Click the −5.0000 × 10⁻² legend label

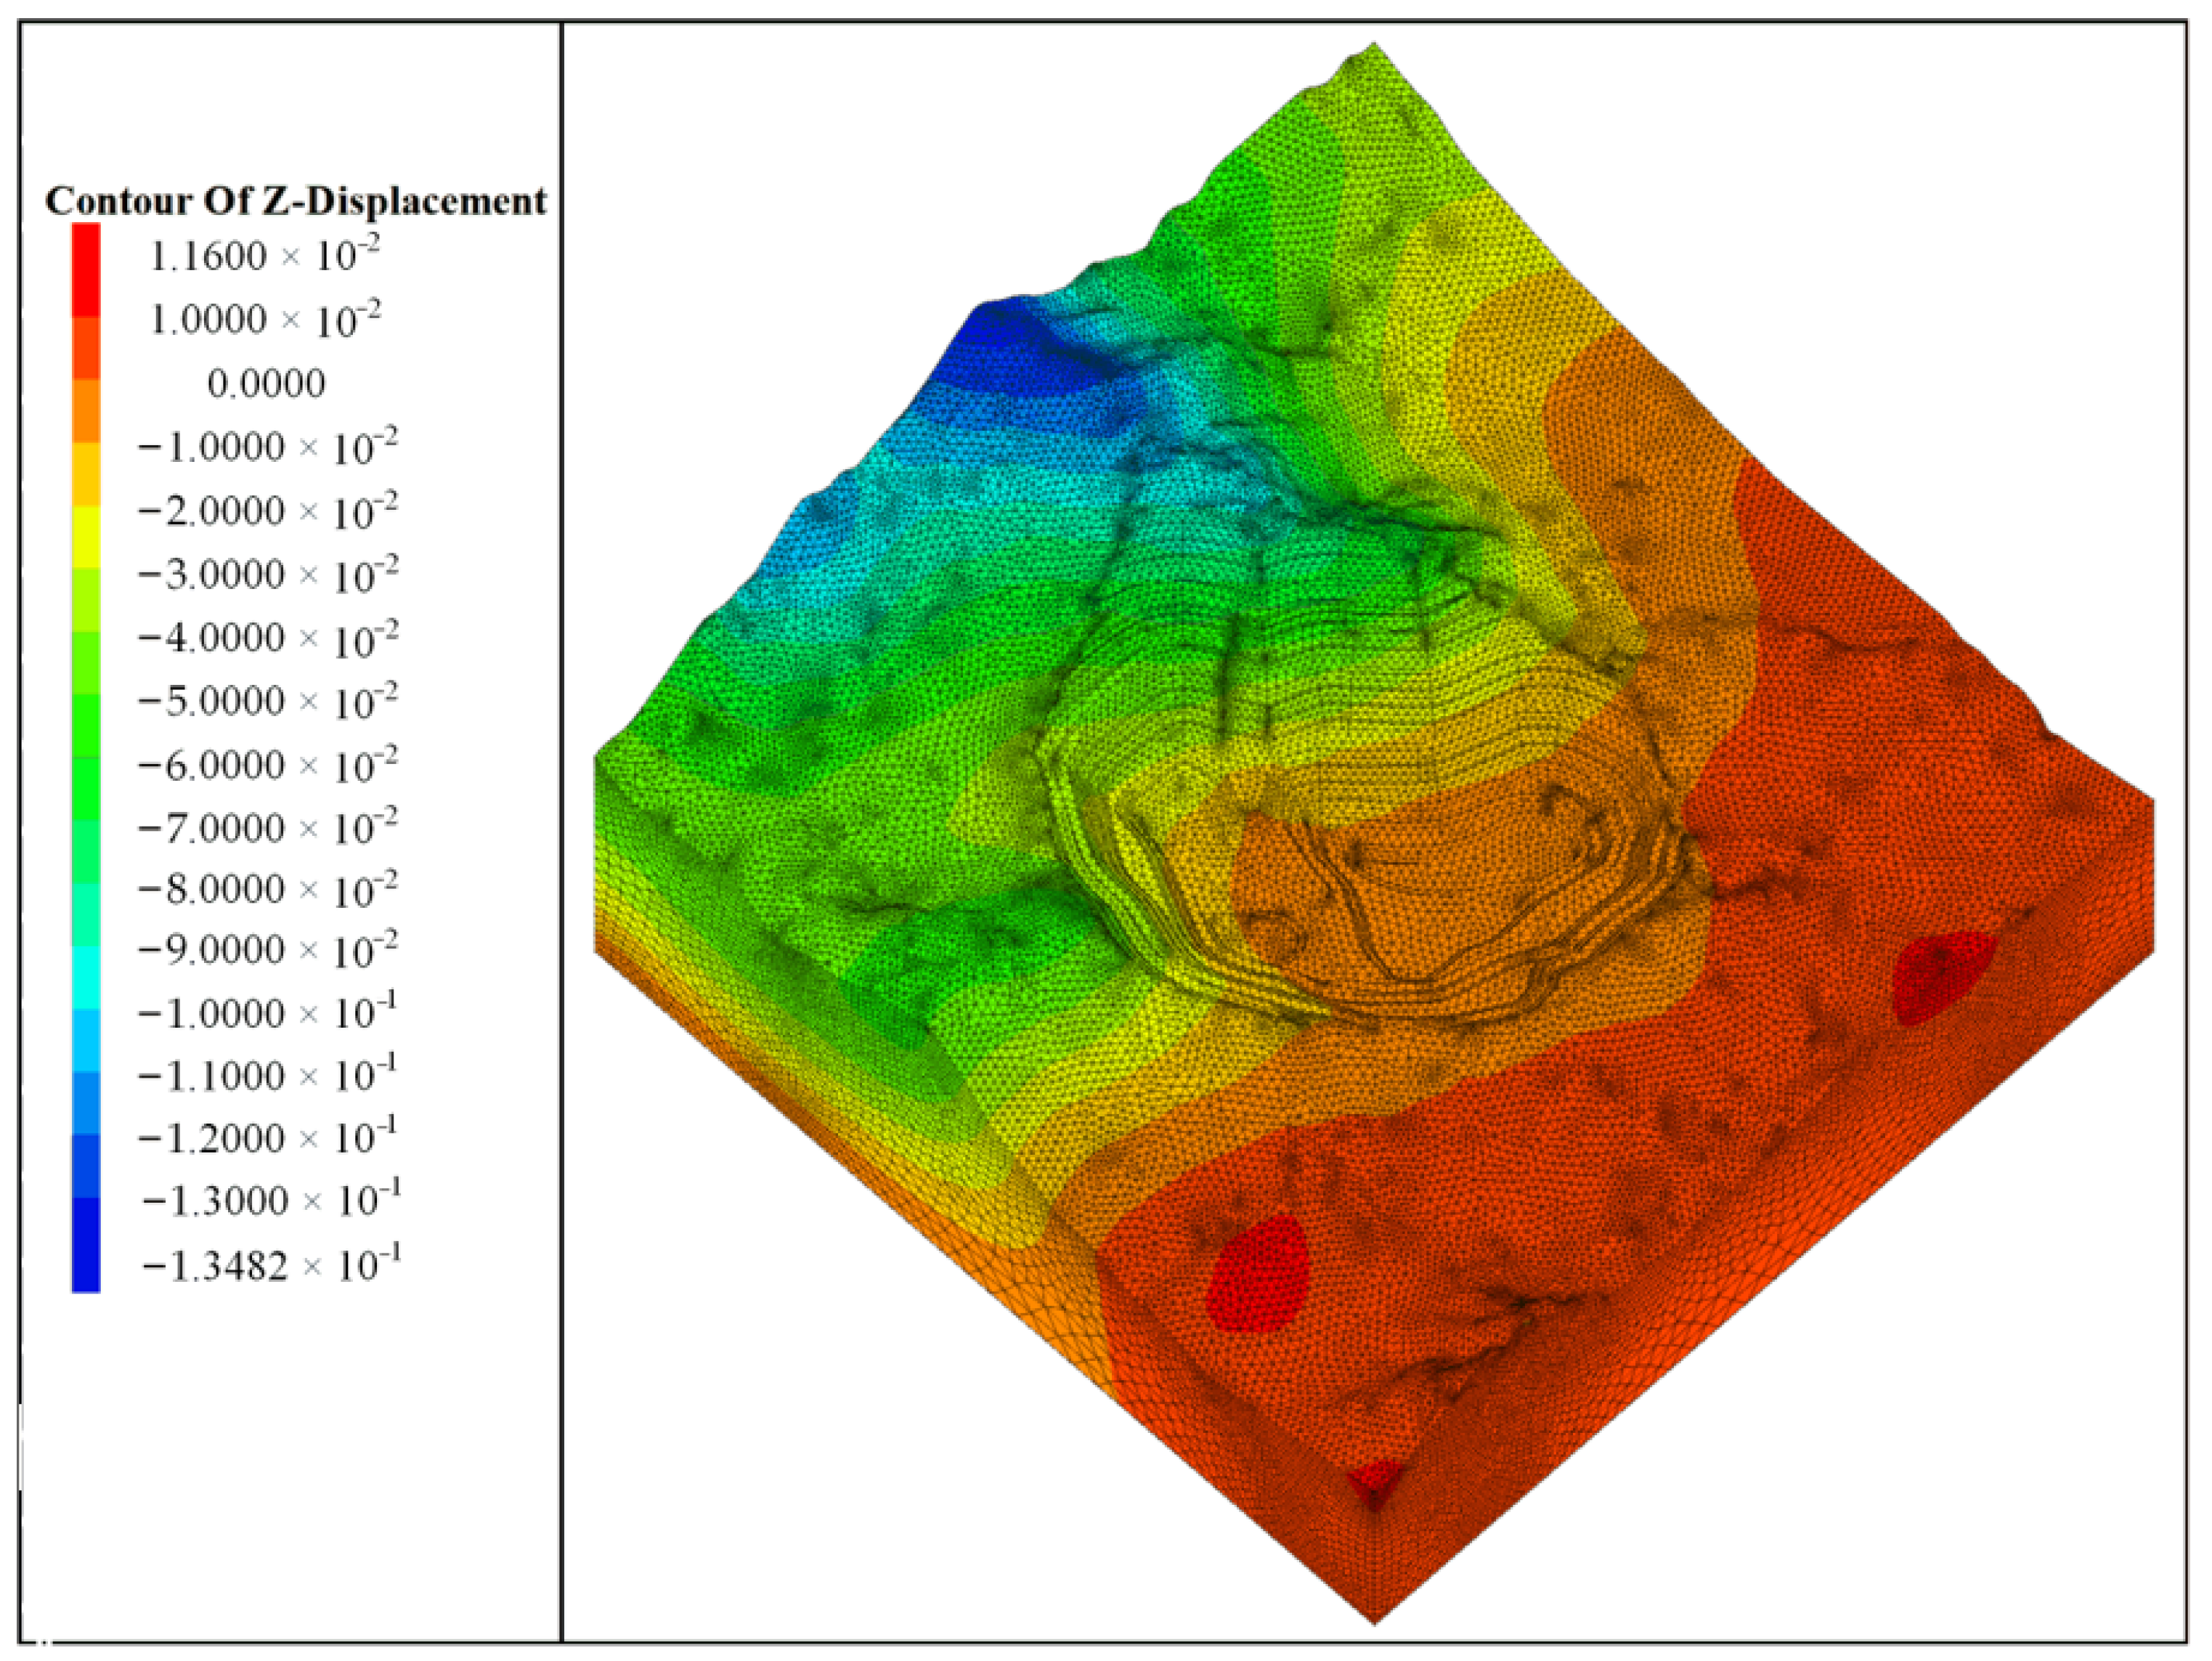[x=267, y=701]
